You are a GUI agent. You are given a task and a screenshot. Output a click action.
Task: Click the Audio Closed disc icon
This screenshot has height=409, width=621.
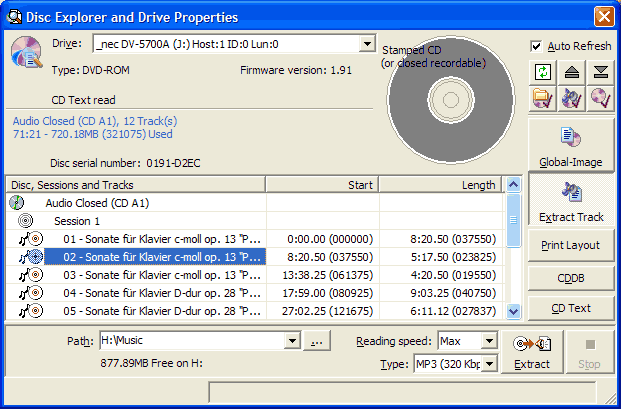17,202
